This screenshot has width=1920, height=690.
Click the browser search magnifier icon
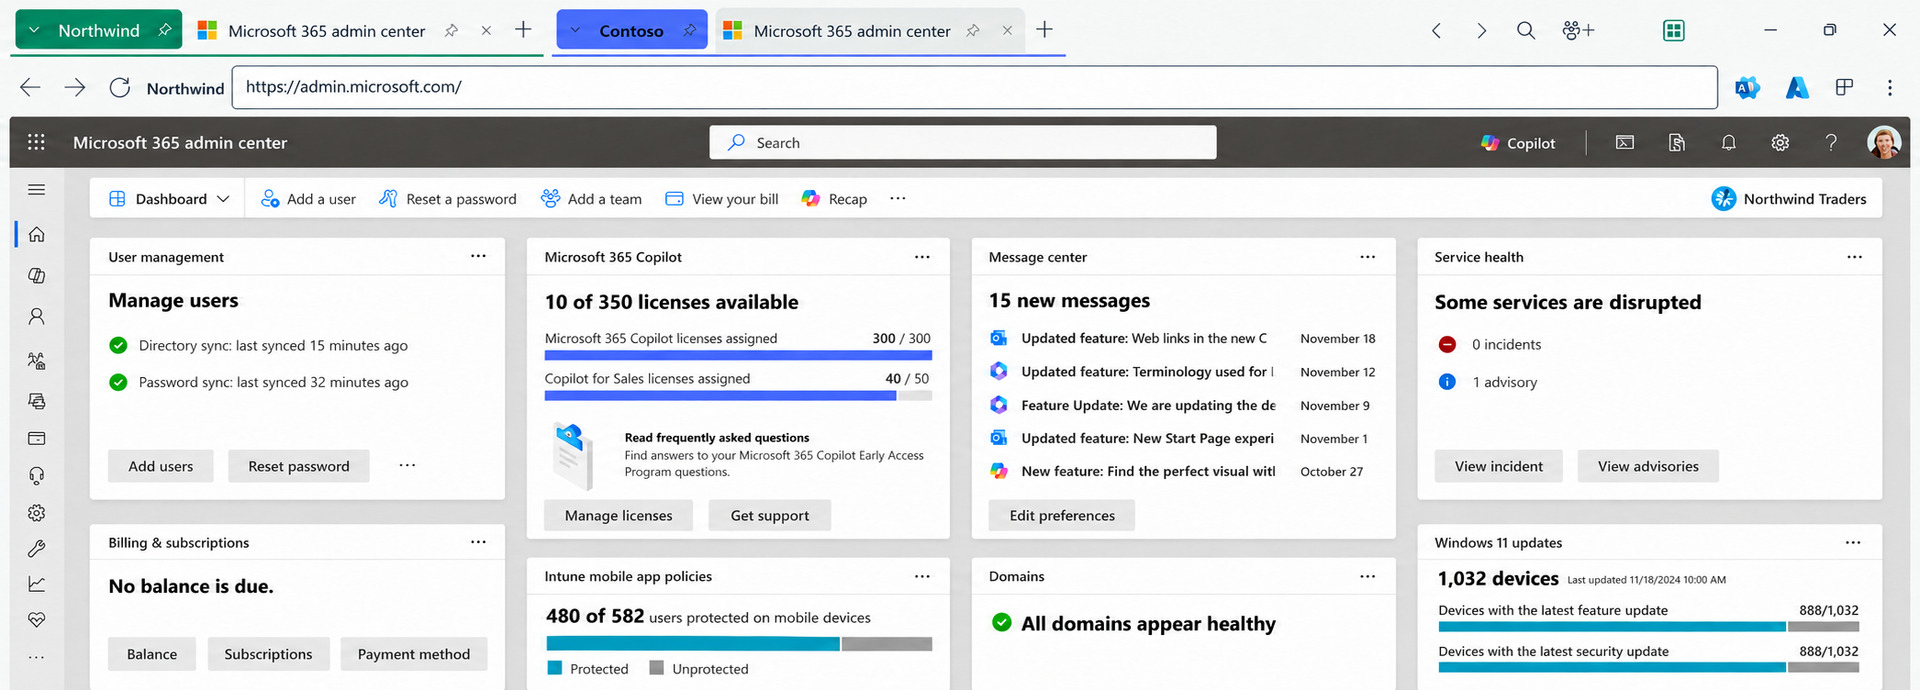[x=1526, y=30]
